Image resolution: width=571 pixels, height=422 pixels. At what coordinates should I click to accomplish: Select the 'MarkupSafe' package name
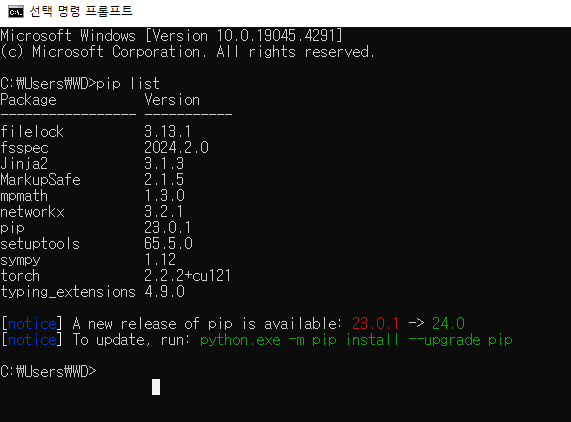[x=40, y=180]
